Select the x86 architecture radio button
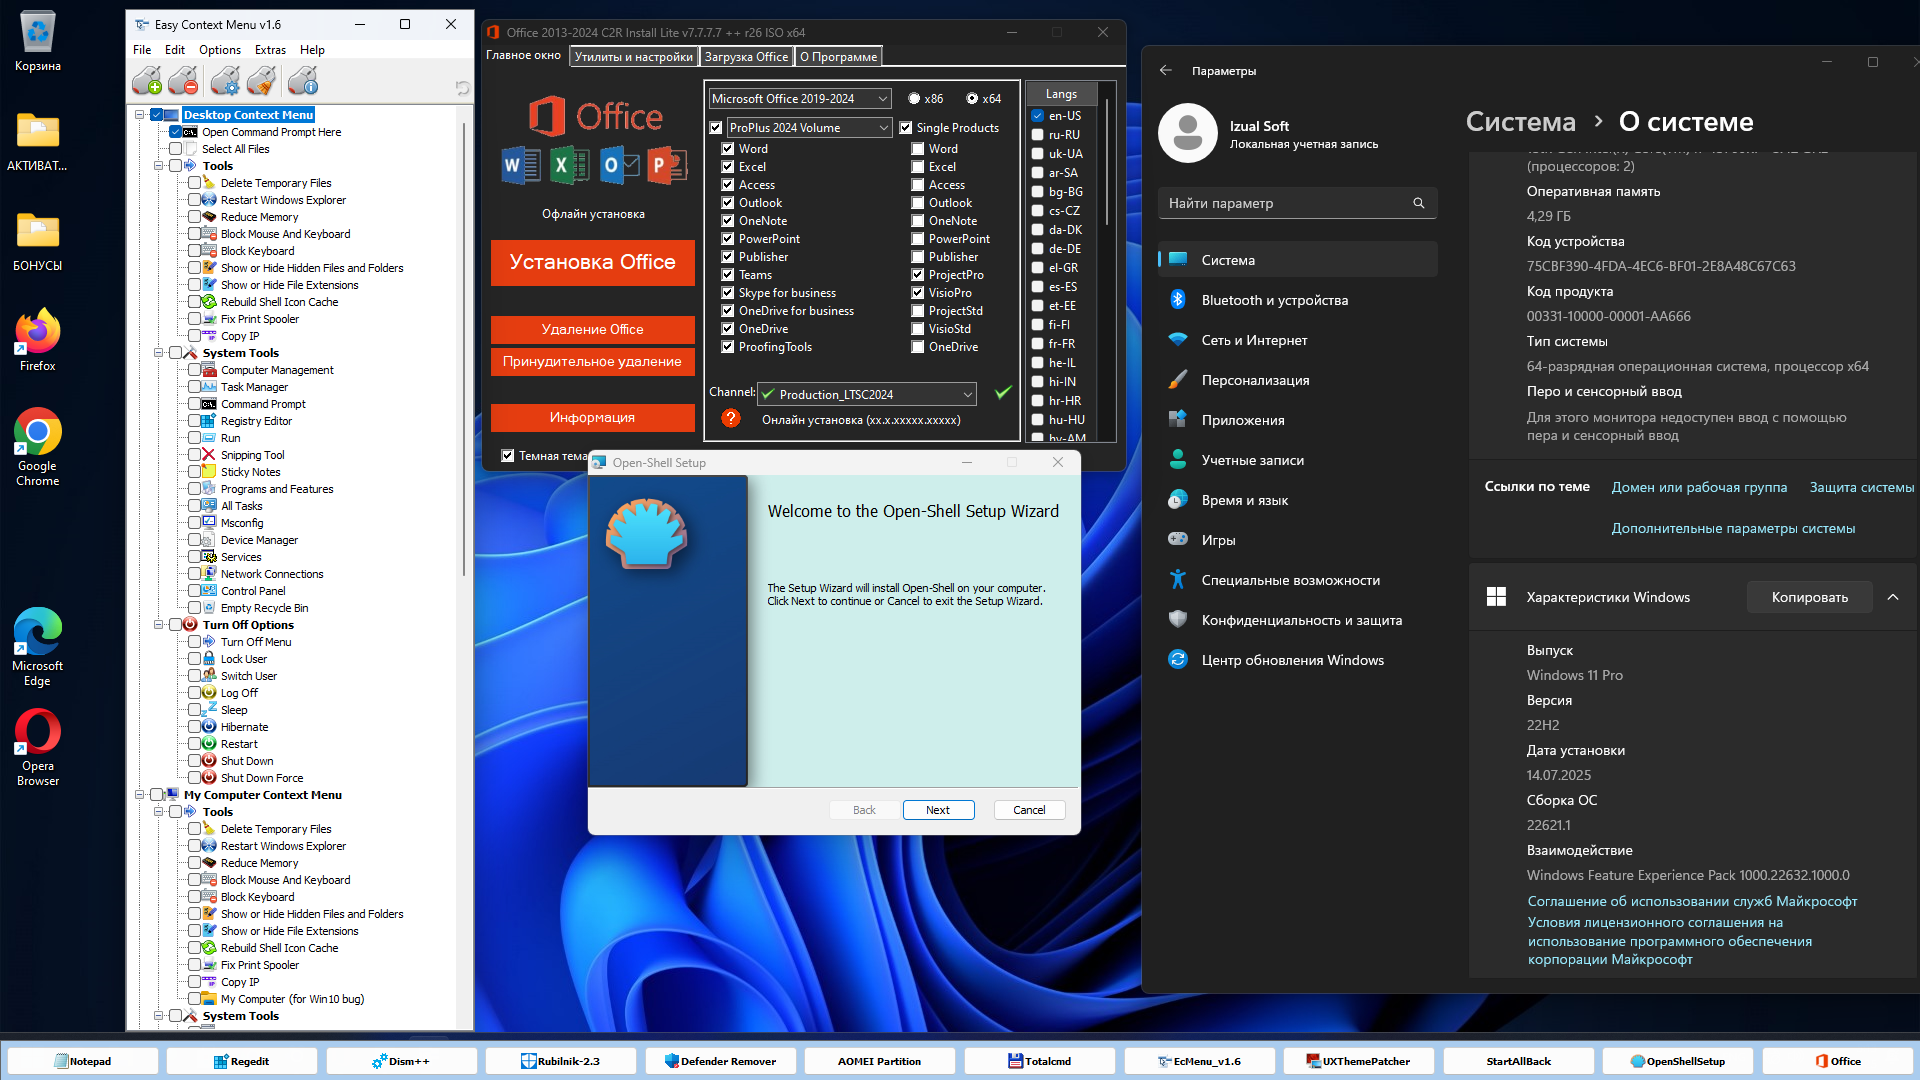This screenshot has width=1920, height=1080. 914,99
